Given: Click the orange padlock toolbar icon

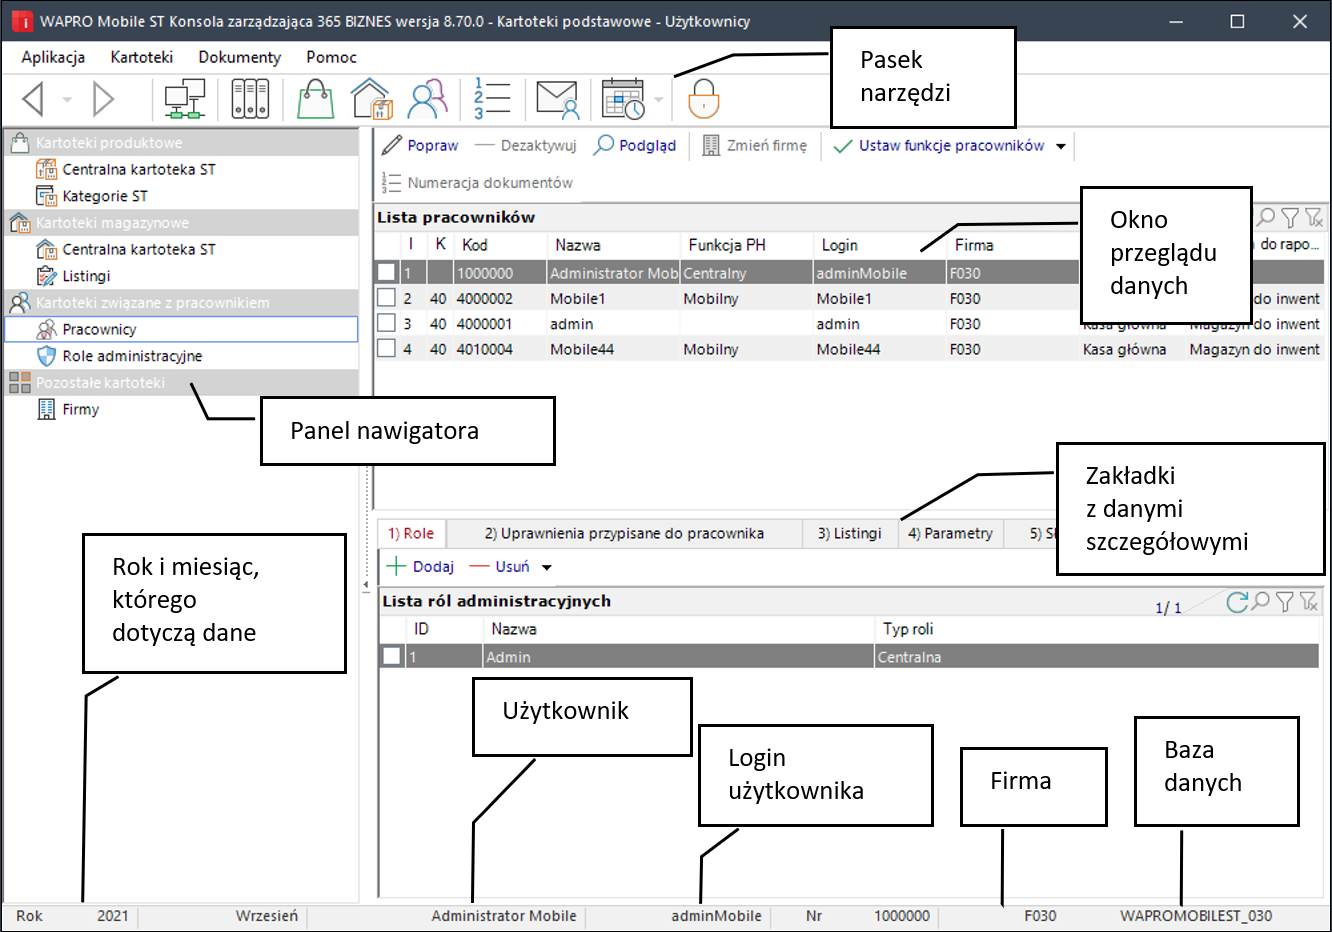Looking at the screenshot, I should click(704, 99).
